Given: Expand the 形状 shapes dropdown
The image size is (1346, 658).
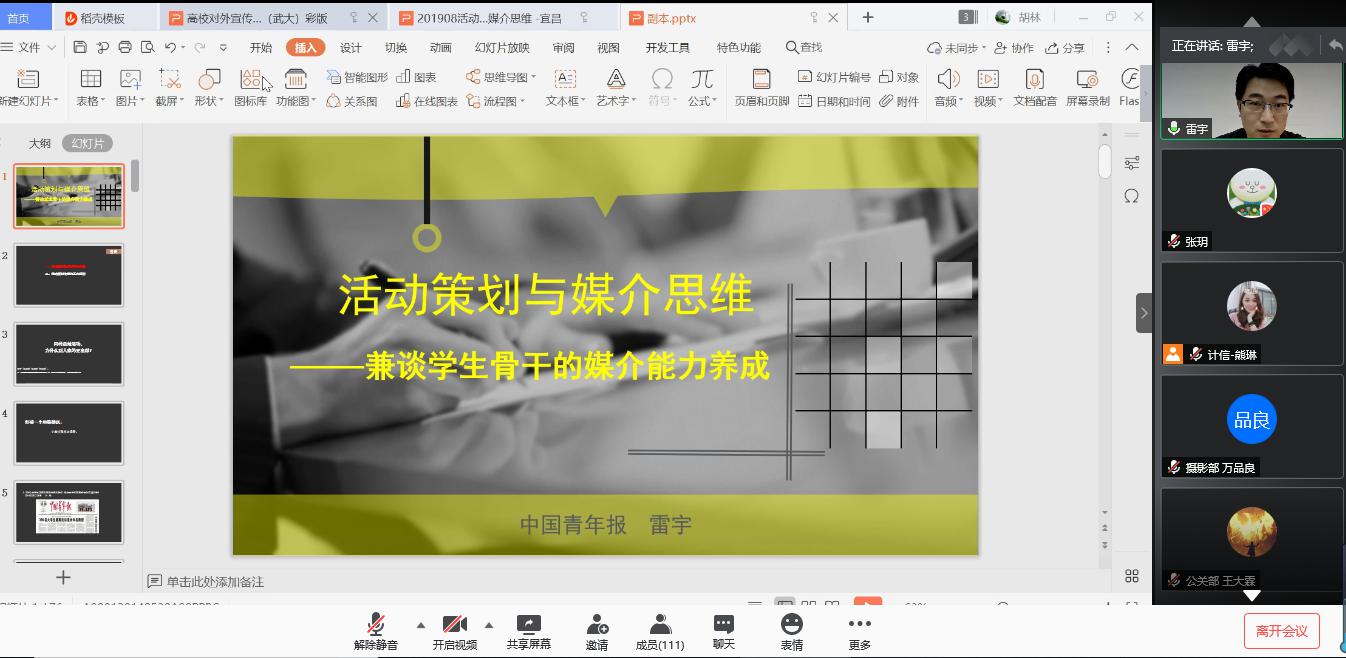Looking at the screenshot, I should 221,101.
